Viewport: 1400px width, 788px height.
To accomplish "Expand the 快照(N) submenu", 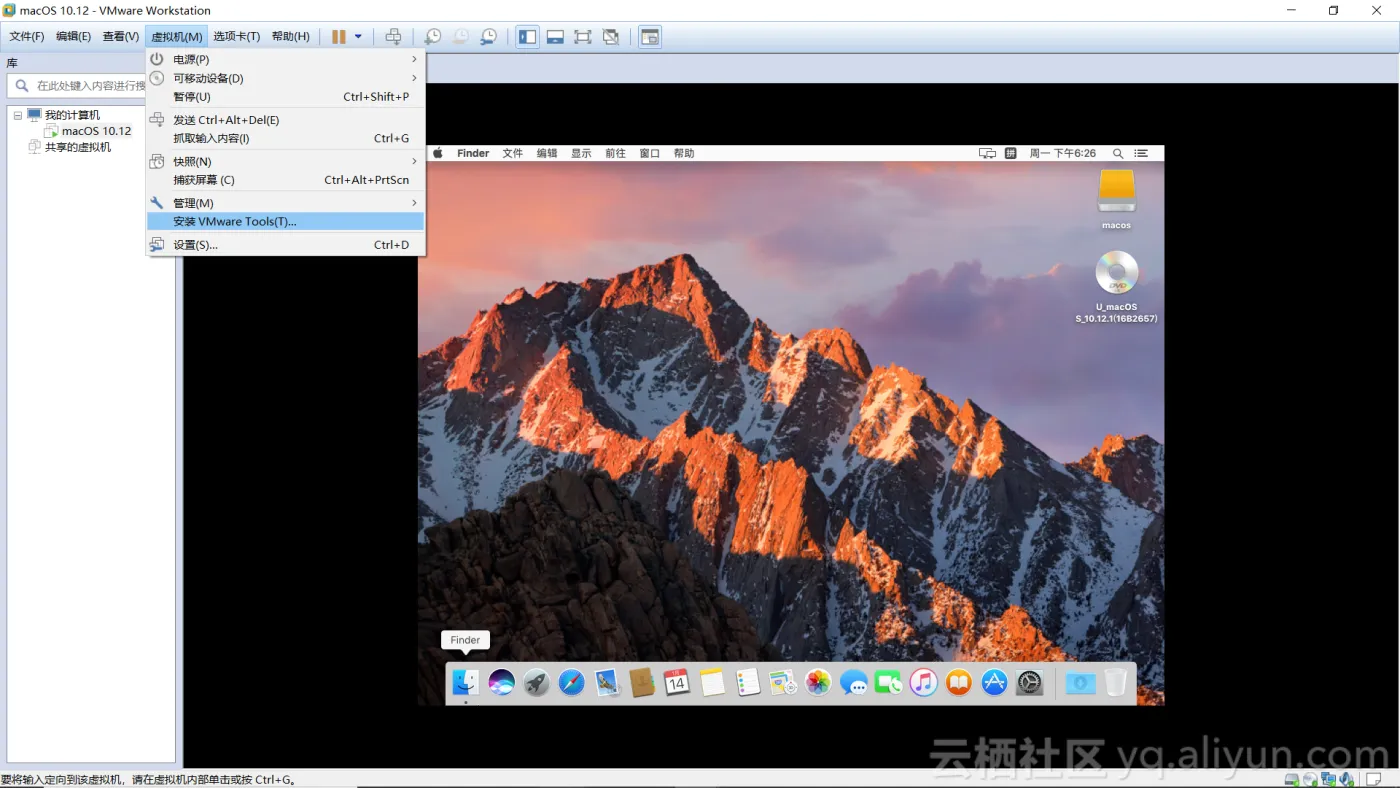I will 285,162.
